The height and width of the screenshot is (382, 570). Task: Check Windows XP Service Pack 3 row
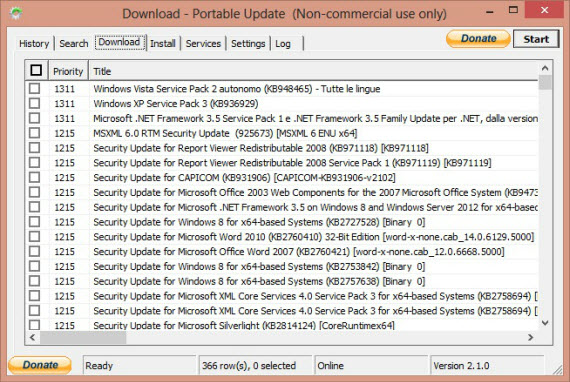35,103
